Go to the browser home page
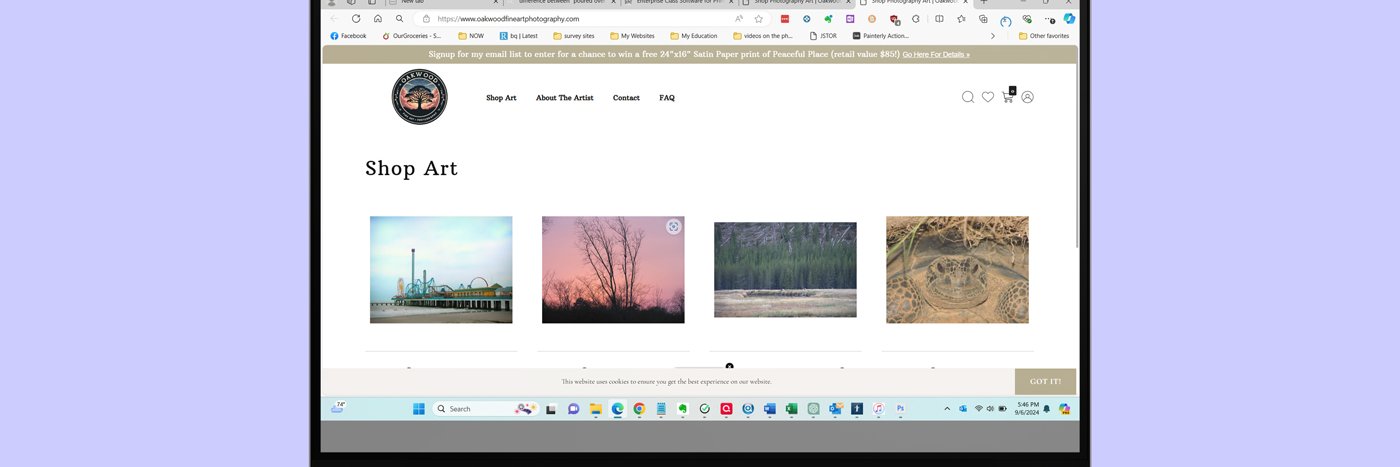The image size is (1400, 467). pos(378,18)
